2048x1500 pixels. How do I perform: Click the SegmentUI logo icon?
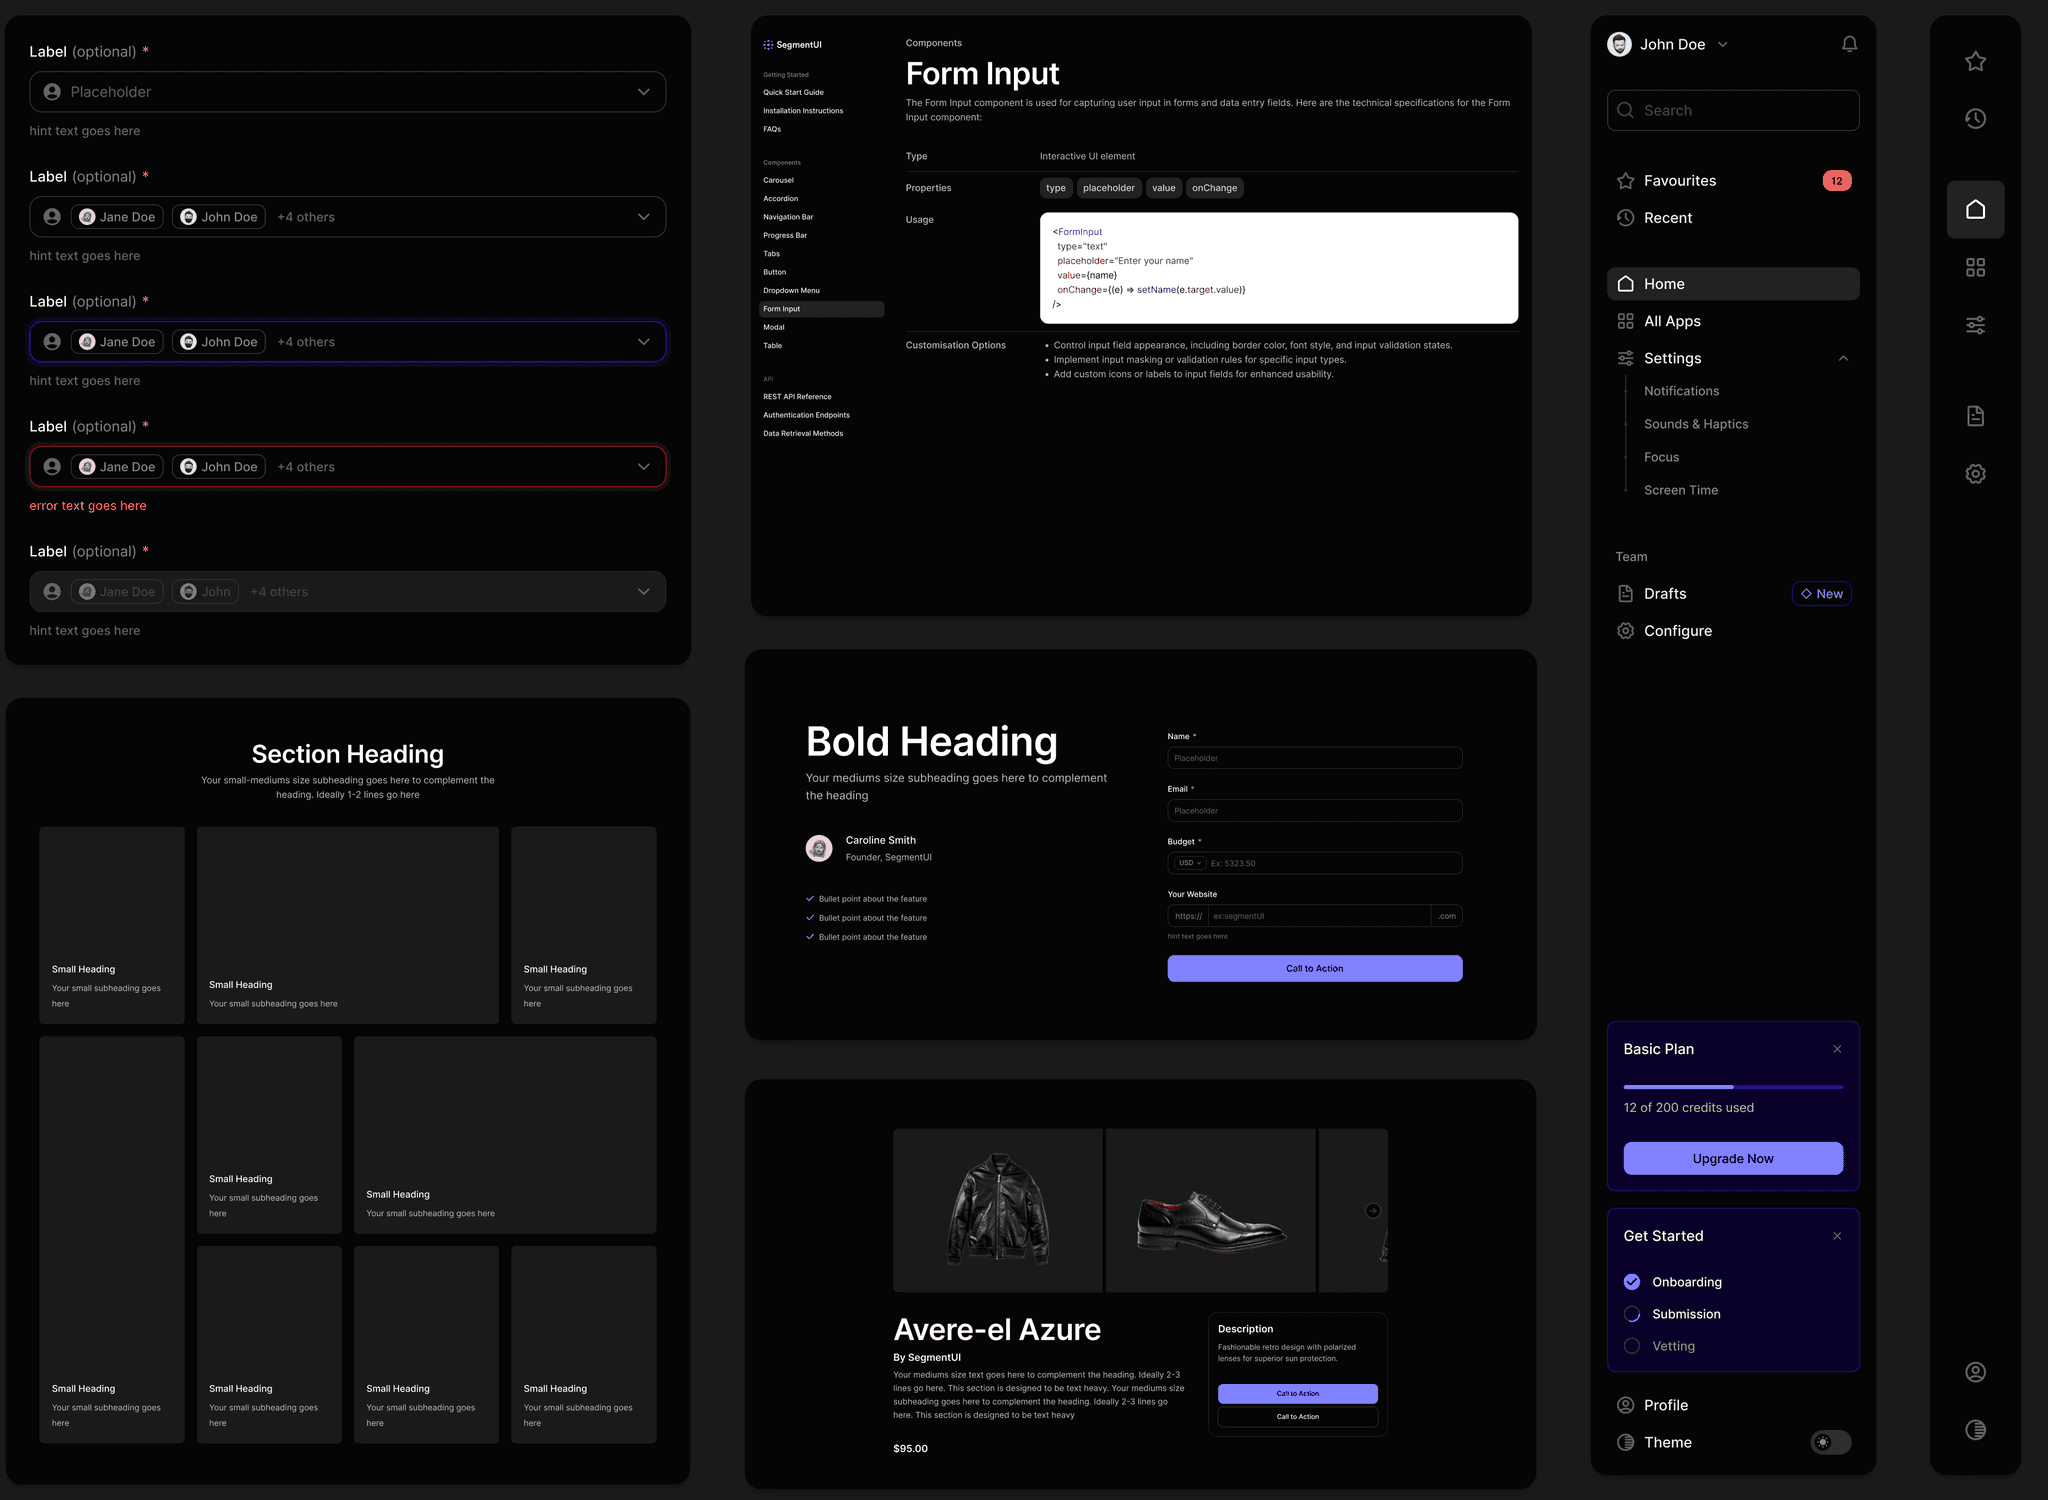768,44
